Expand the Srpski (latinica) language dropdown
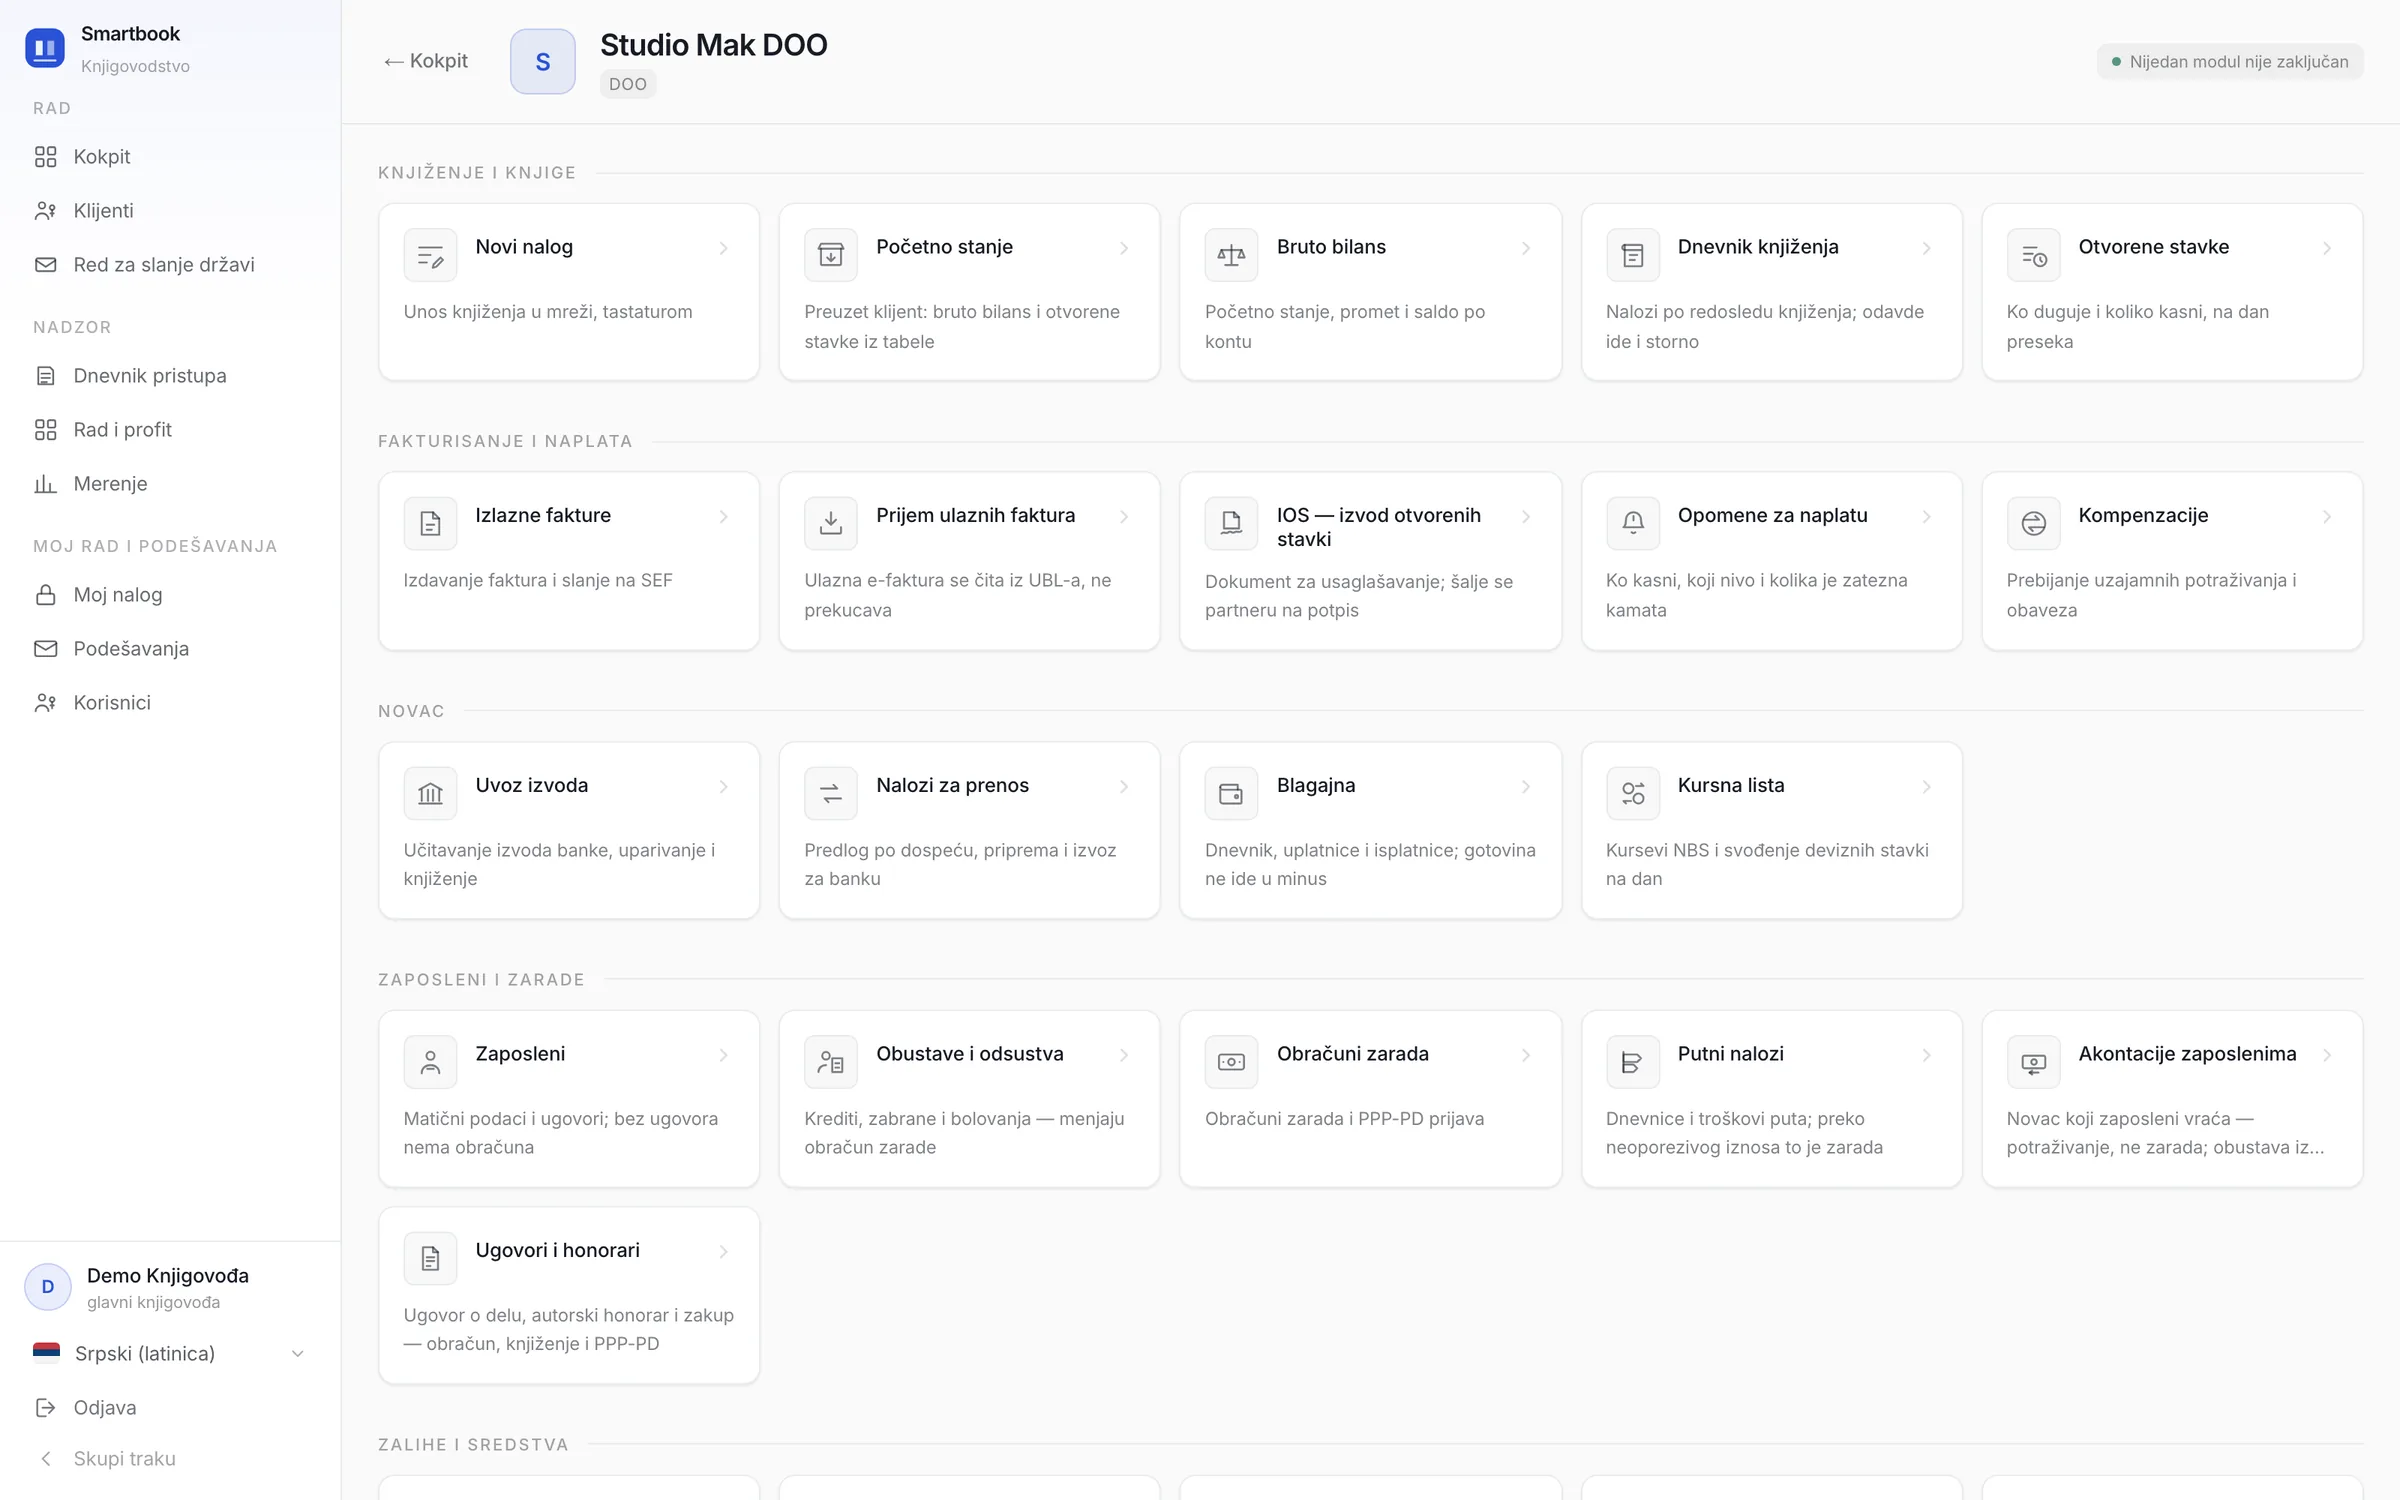This screenshot has width=2400, height=1500. (x=170, y=1353)
